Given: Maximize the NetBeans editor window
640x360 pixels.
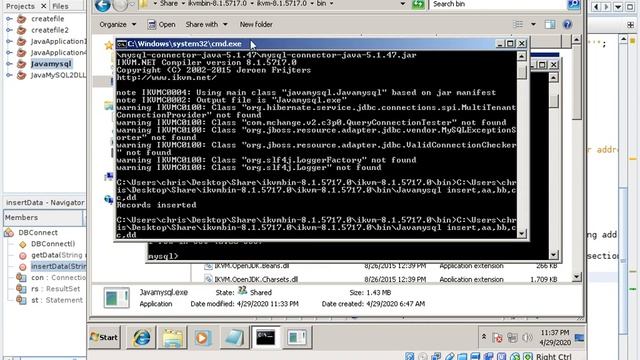Looking at the screenshot, I should (x=629, y=7).
